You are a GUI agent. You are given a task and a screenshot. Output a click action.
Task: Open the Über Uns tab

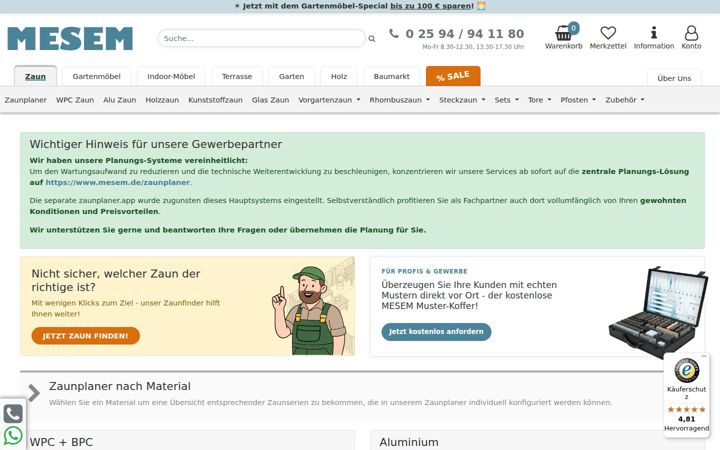click(x=674, y=78)
